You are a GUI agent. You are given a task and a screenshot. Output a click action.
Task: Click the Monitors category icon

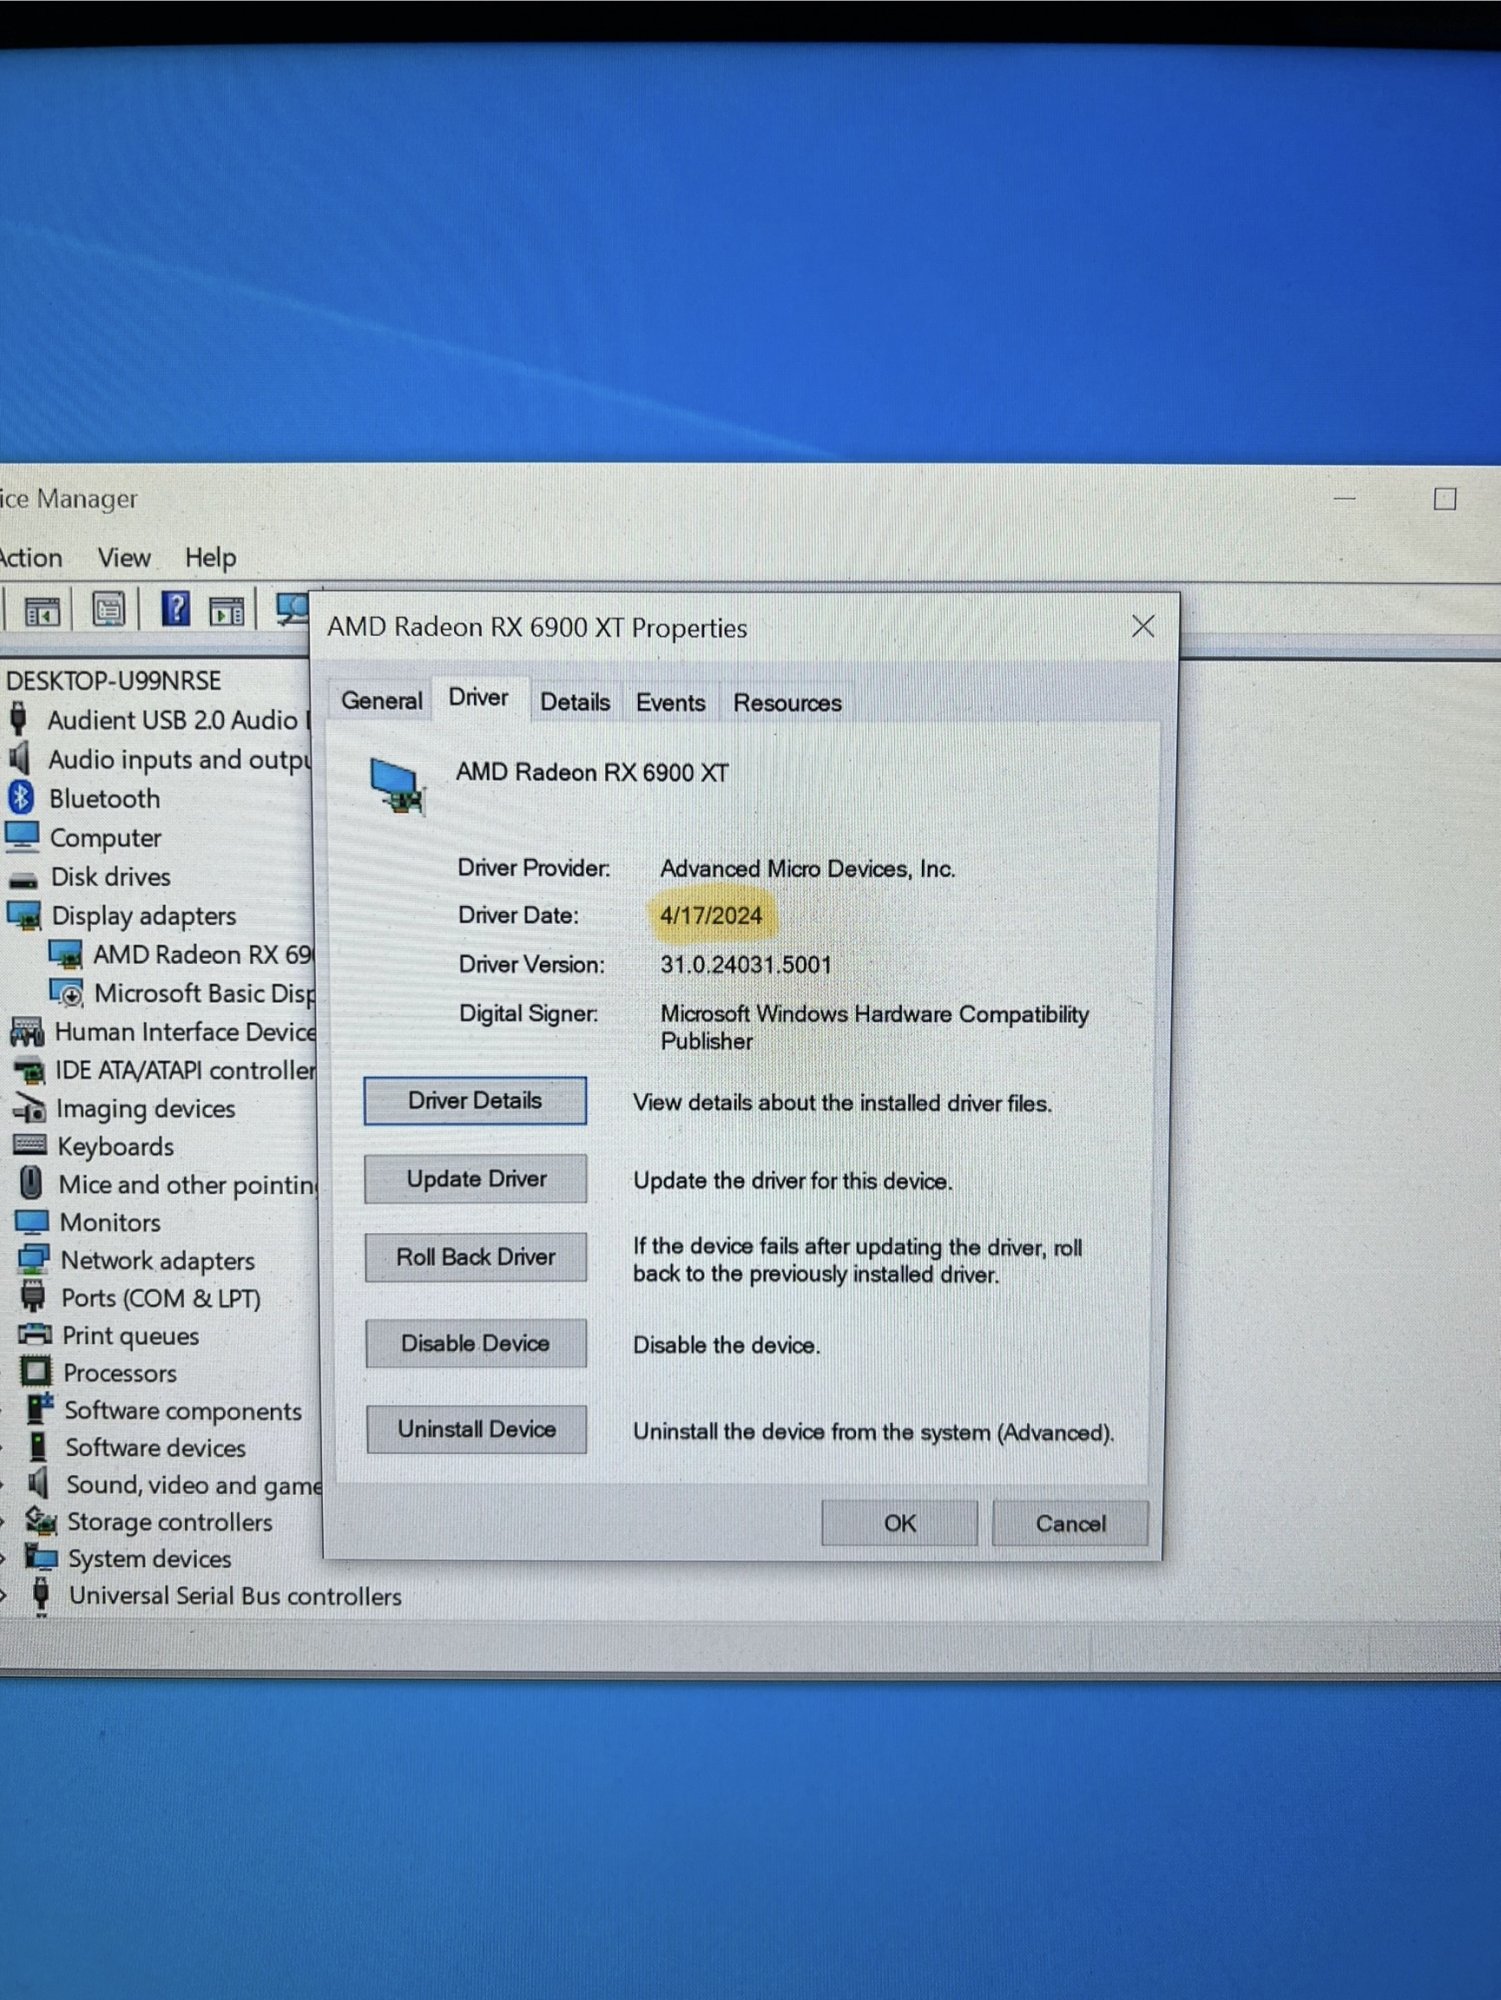coord(32,1222)
